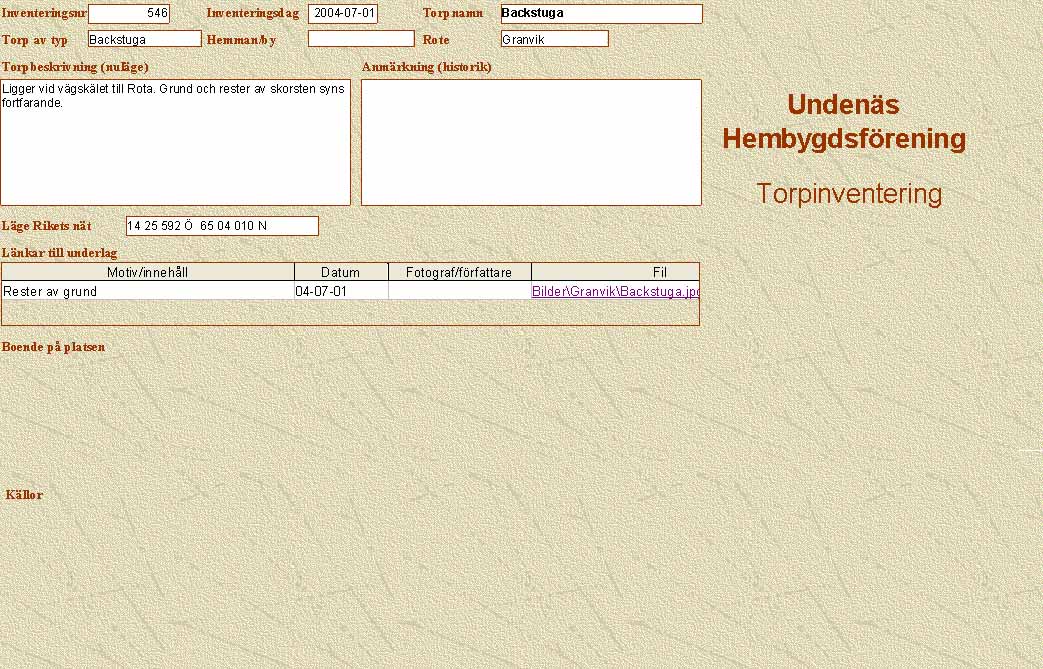Click the Undenäs Hembygdsförening heading

tap(844, 121)
